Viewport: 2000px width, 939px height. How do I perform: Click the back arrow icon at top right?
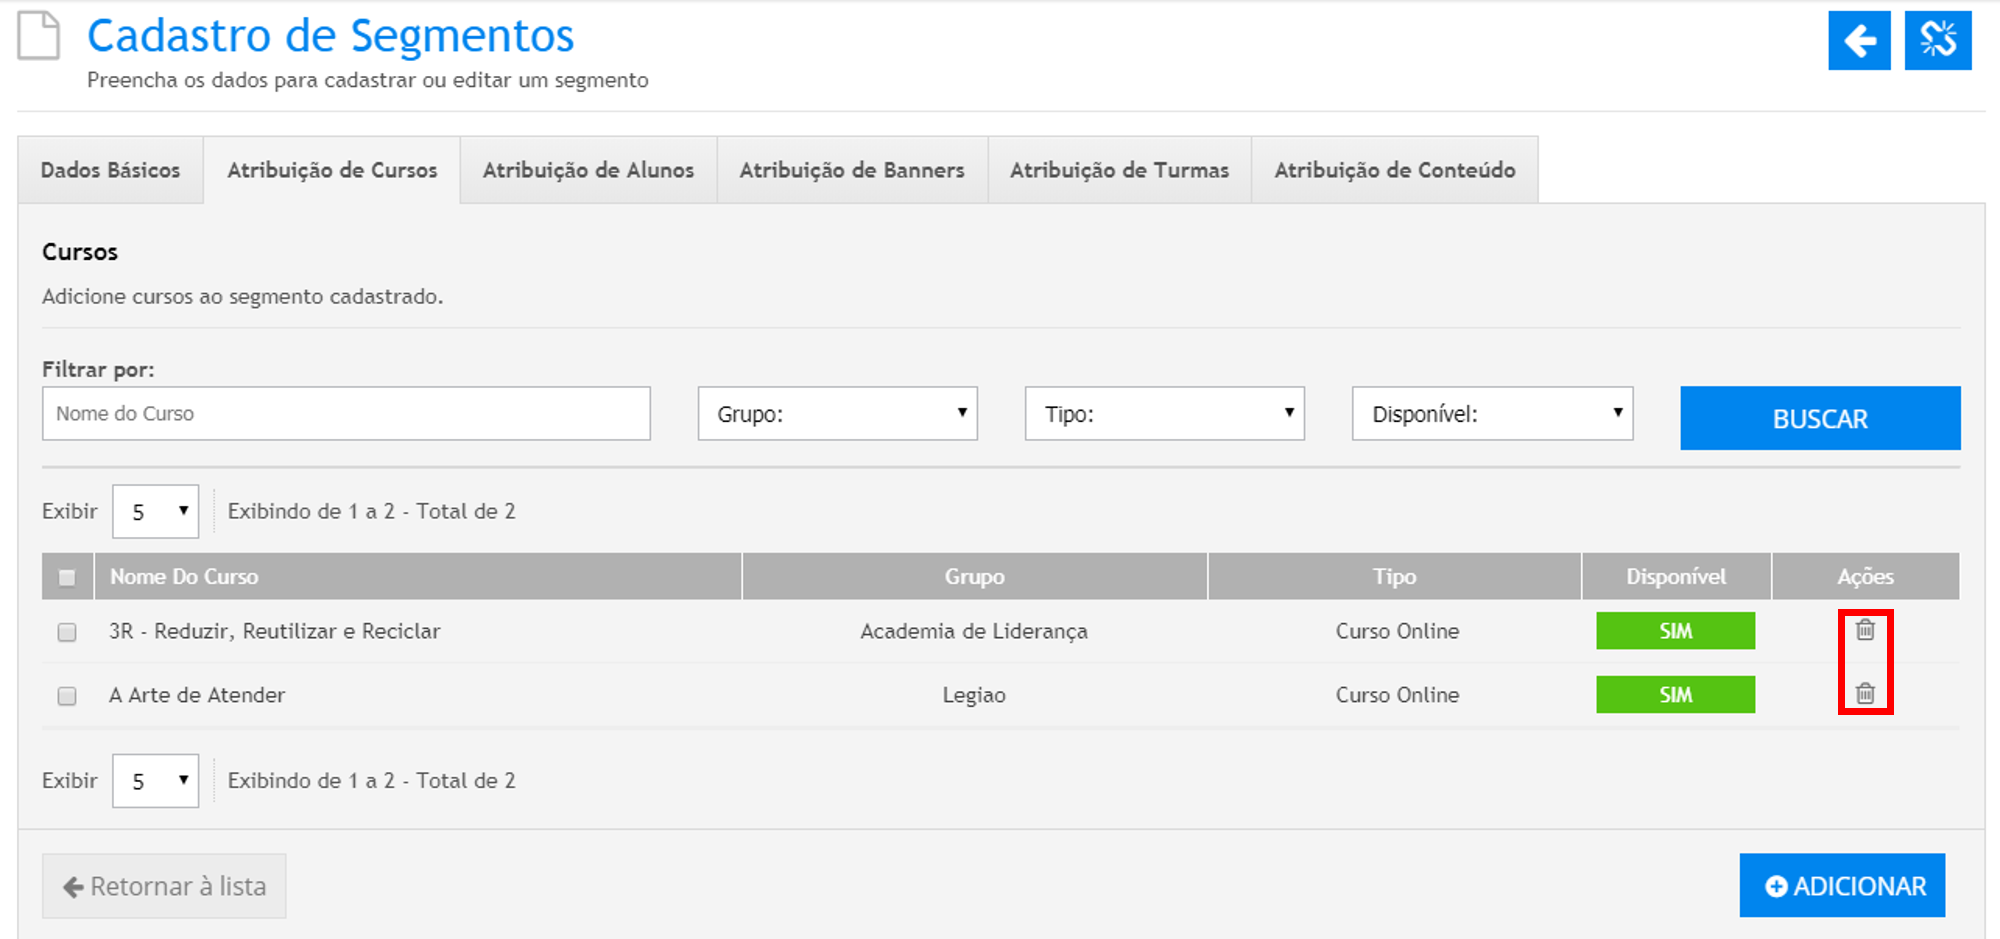point(1858,41)
